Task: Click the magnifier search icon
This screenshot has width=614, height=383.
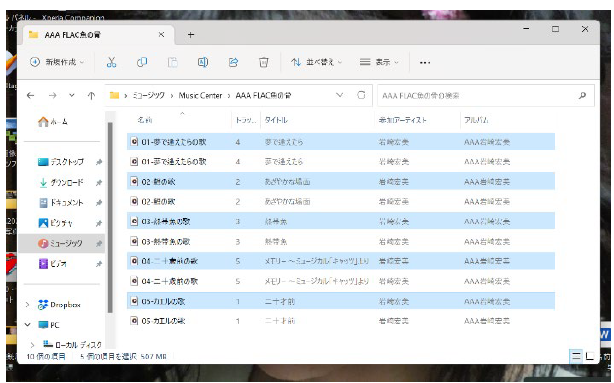Action: (582, 95)
